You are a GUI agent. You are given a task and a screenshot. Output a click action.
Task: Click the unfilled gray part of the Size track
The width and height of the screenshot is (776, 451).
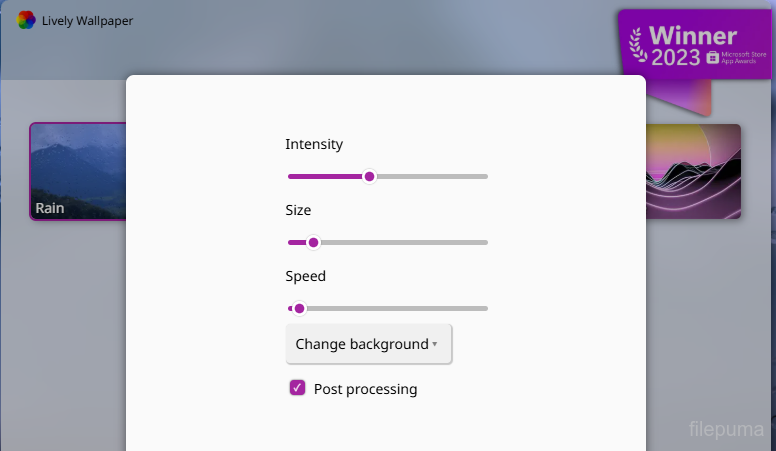[x=402, y=242]
